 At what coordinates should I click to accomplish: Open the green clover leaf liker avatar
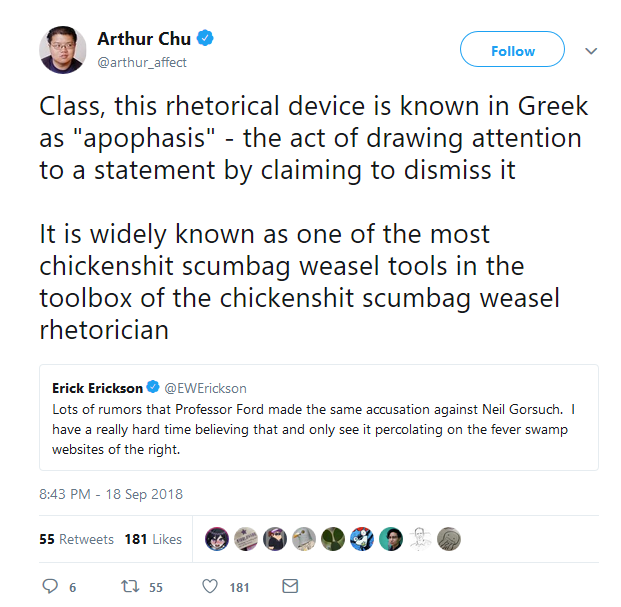[x=333, y=539]
